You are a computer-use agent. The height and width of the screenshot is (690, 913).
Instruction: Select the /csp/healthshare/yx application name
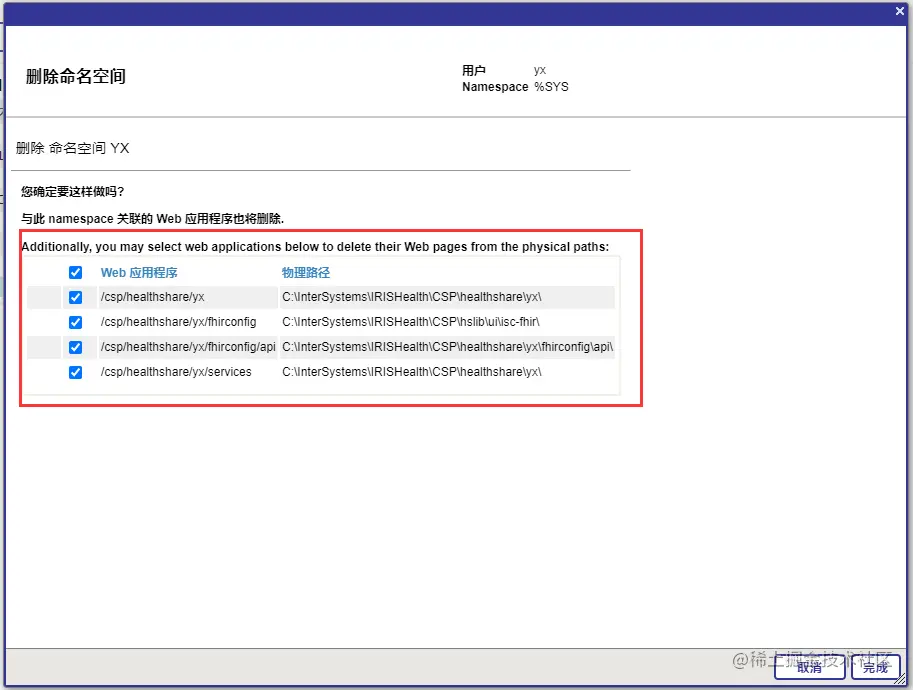click(x=153, y=297)
